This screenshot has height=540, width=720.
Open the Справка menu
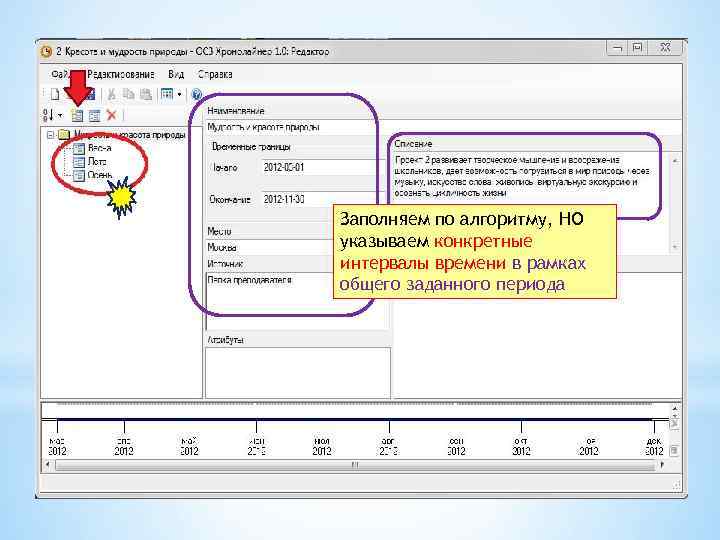click(x=215, y=74)
